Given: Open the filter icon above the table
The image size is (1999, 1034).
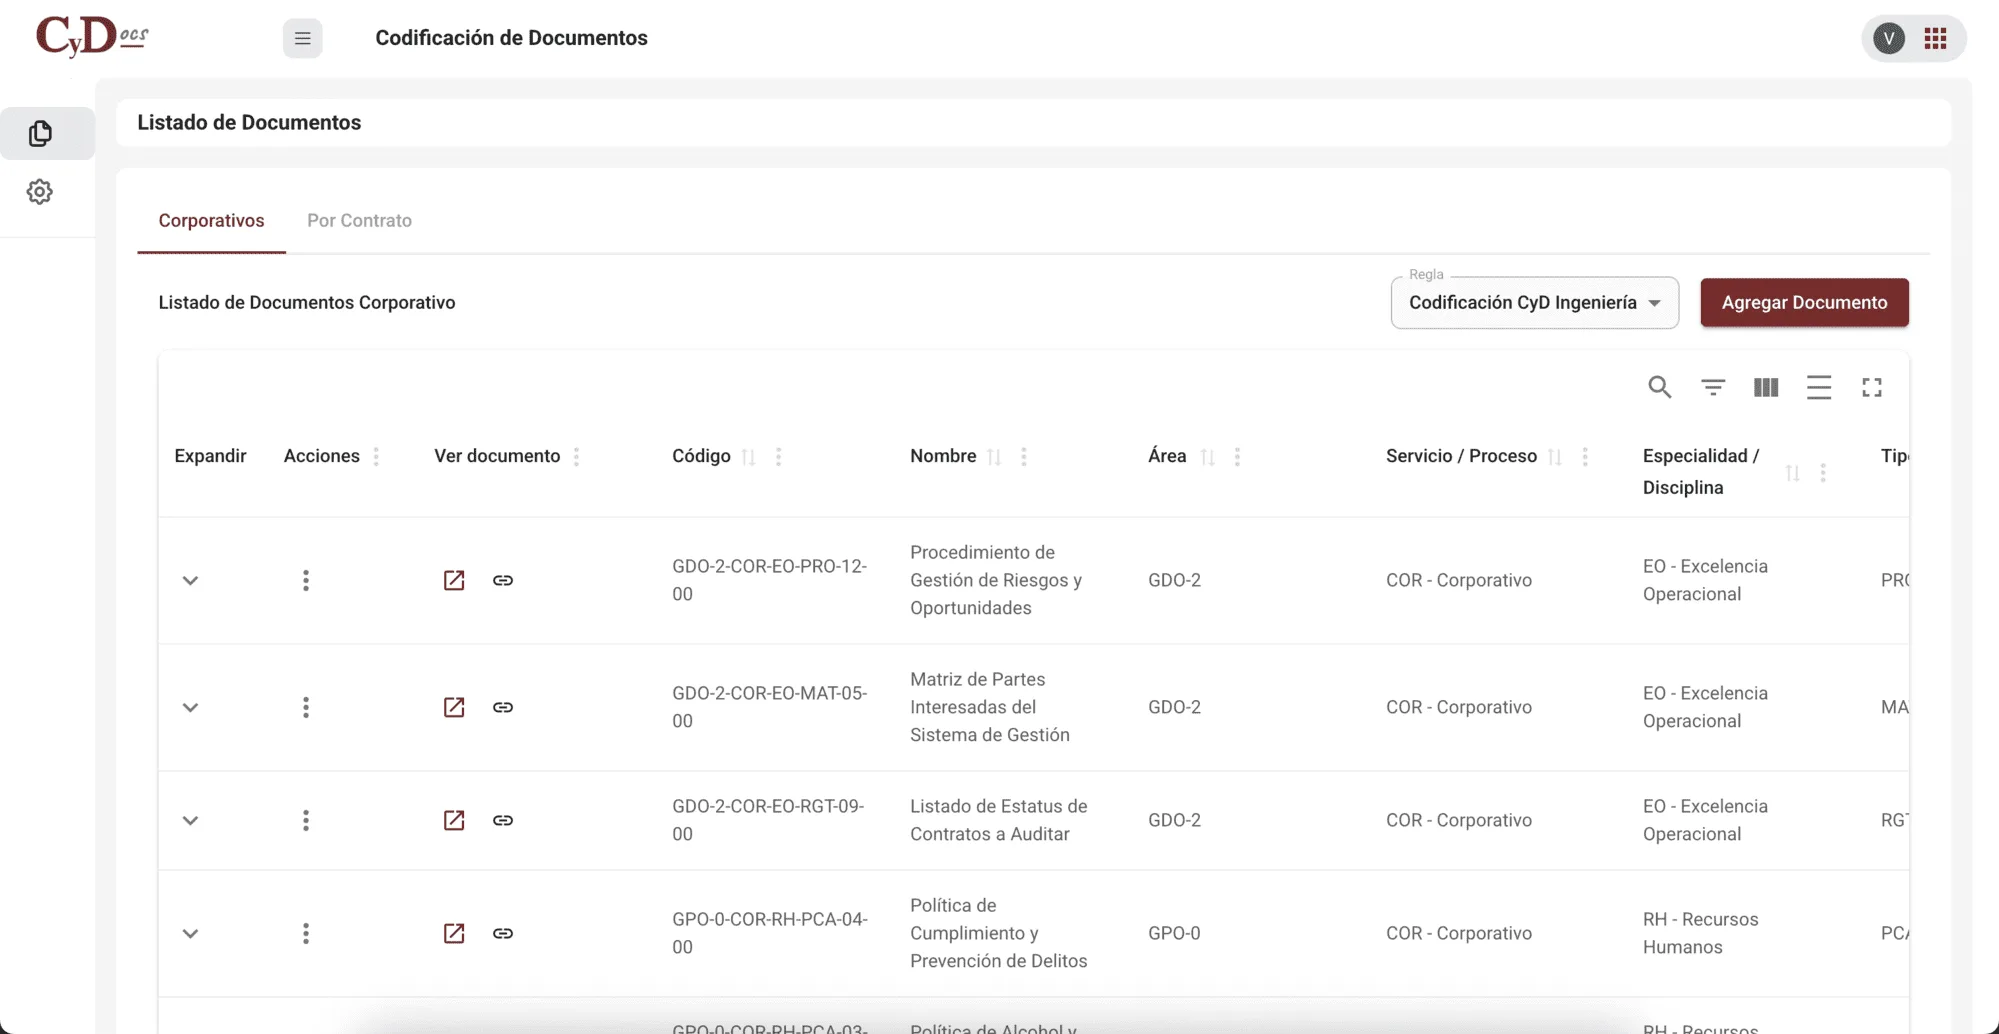Looking at the screenshot, I should tap(1713, 387).
